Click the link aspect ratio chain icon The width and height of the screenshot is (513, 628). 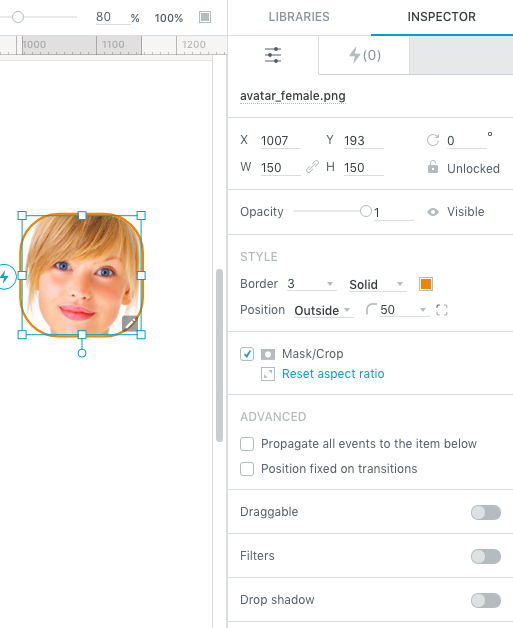pos(312,167)
